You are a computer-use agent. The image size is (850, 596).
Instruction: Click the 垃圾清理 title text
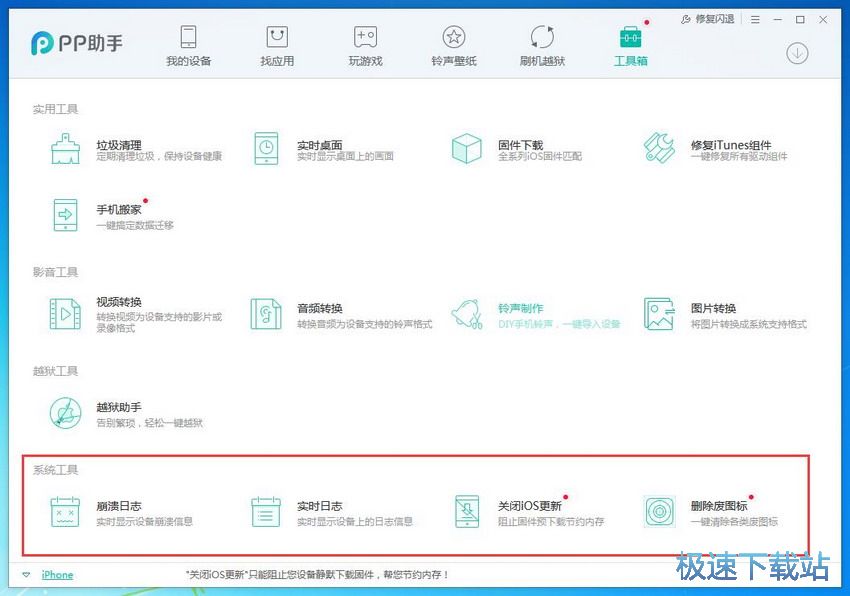pyautogui.click(x=119, y=145)
